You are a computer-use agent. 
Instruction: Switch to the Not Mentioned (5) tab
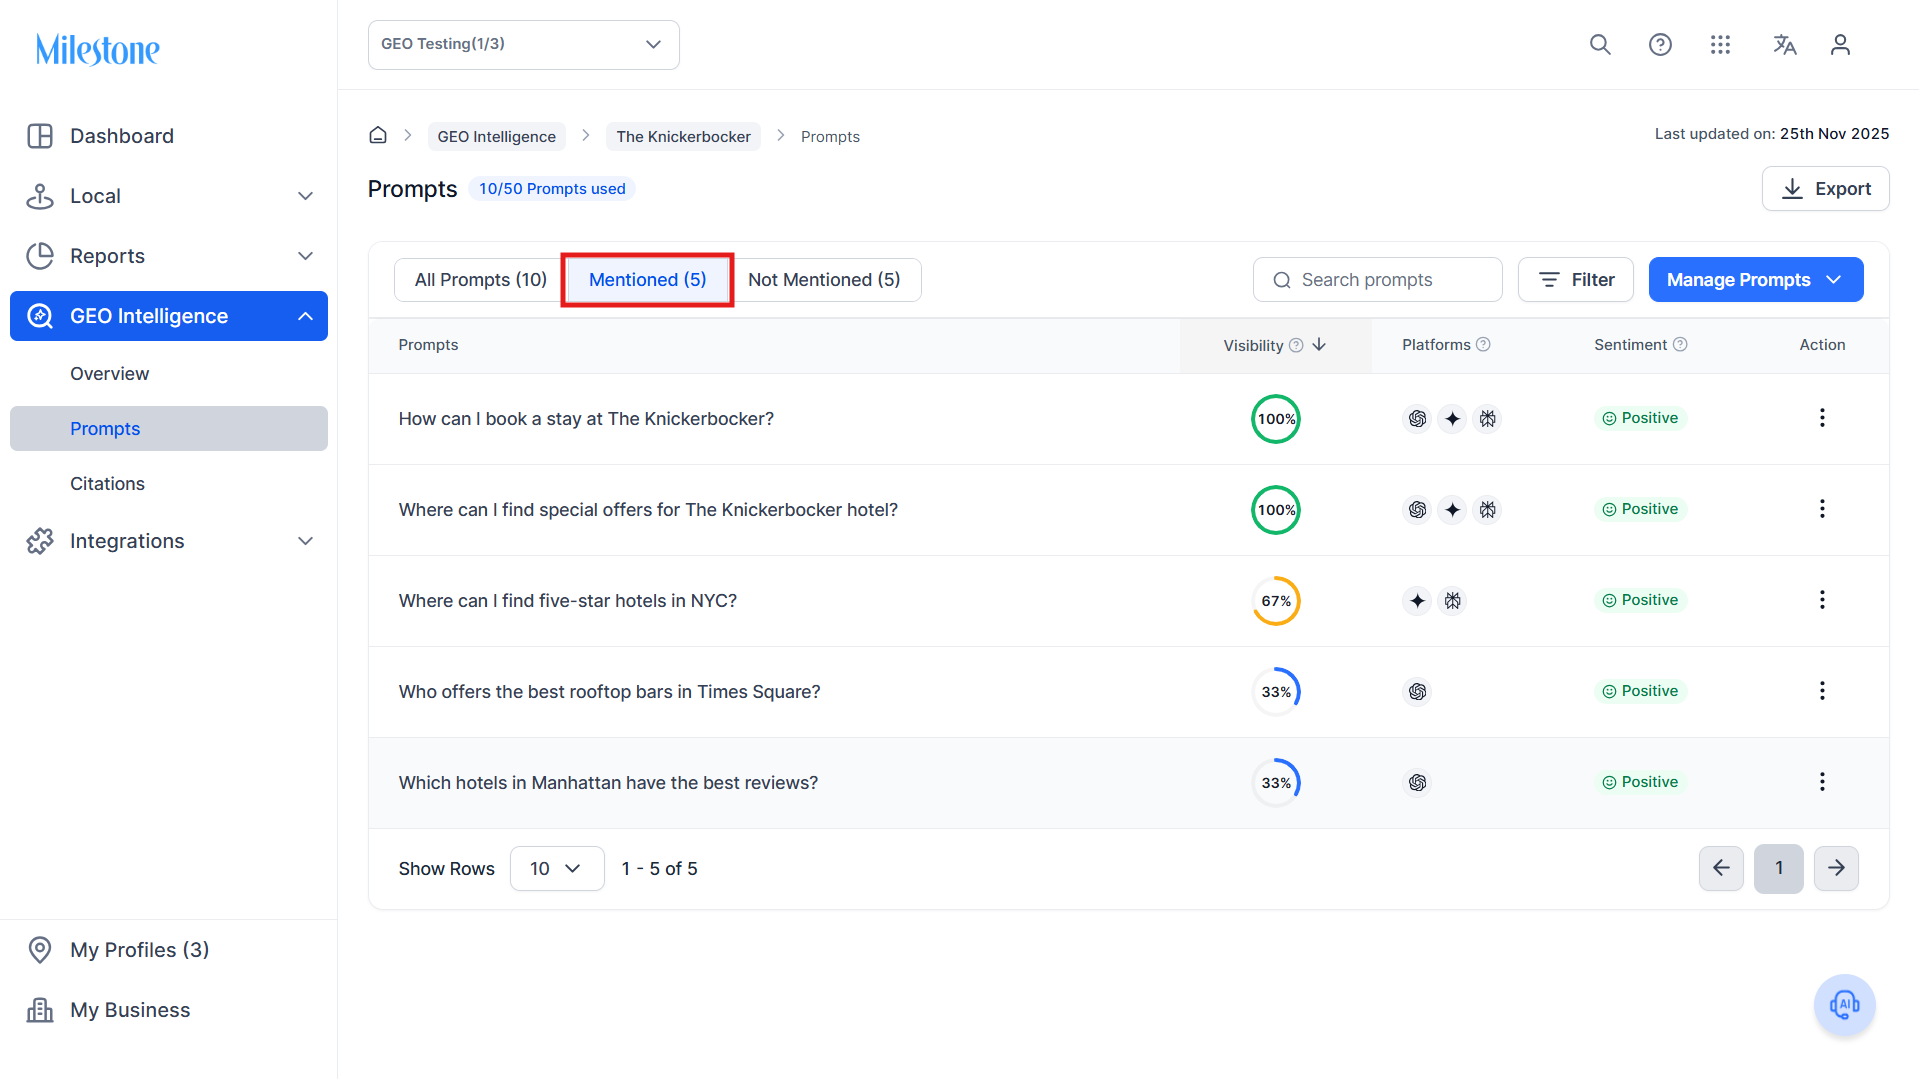(x=824, y=280)
